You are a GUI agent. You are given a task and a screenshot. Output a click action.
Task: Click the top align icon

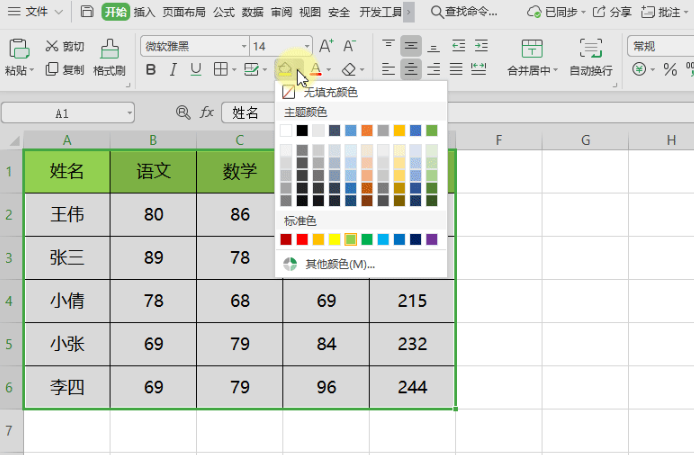388,45
